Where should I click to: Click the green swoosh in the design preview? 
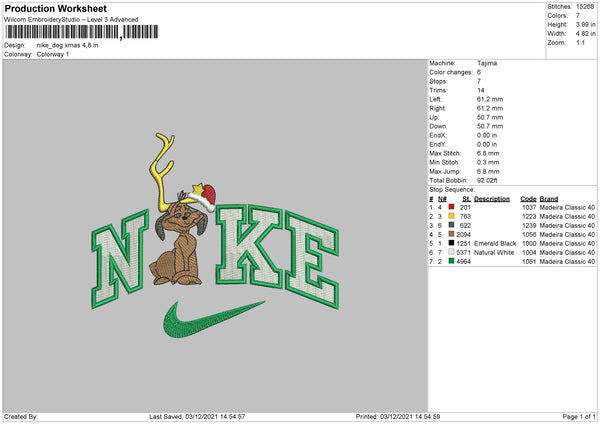pos(214,320)
